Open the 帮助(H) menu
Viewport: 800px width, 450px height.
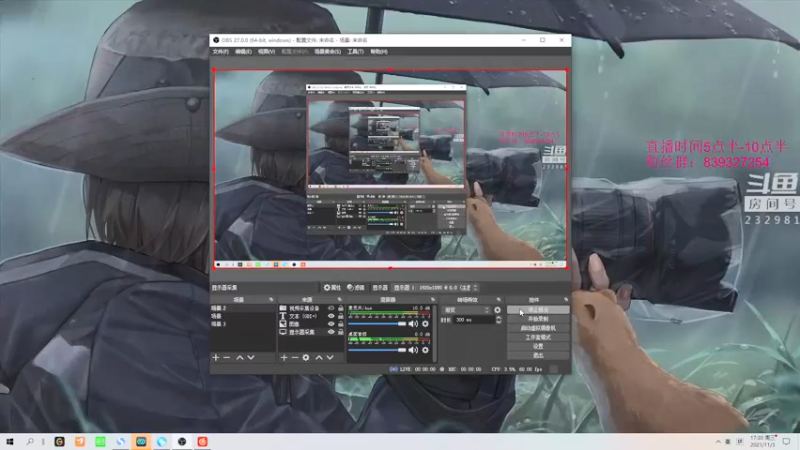(379, 52)
